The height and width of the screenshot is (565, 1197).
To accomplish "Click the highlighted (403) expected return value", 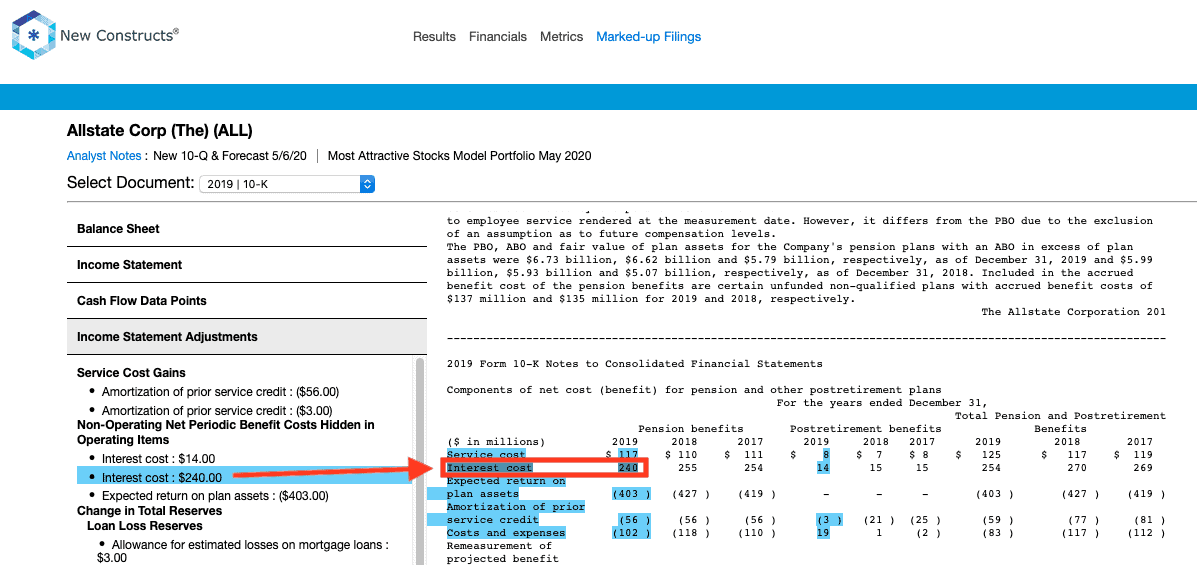I will click(631, 494).
